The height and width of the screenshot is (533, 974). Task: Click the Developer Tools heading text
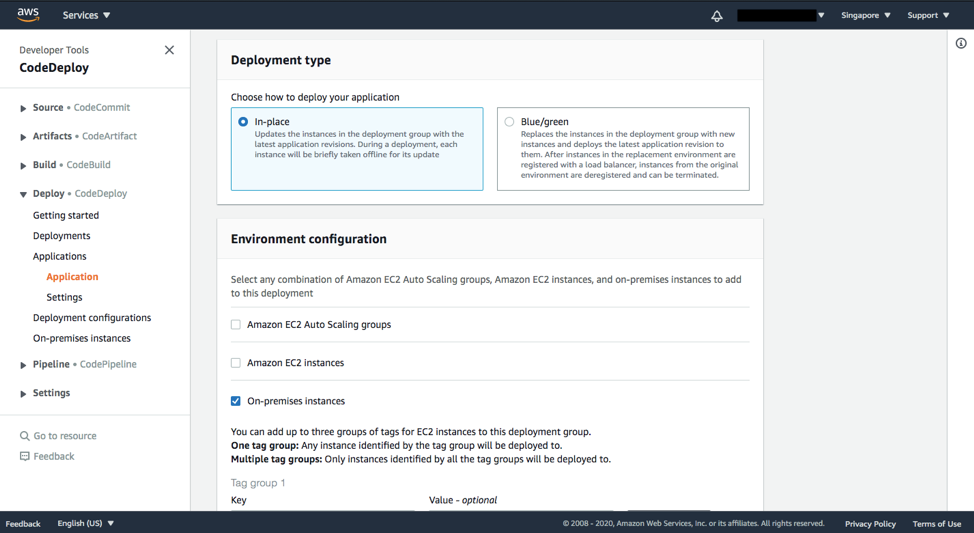pos(54,50)
